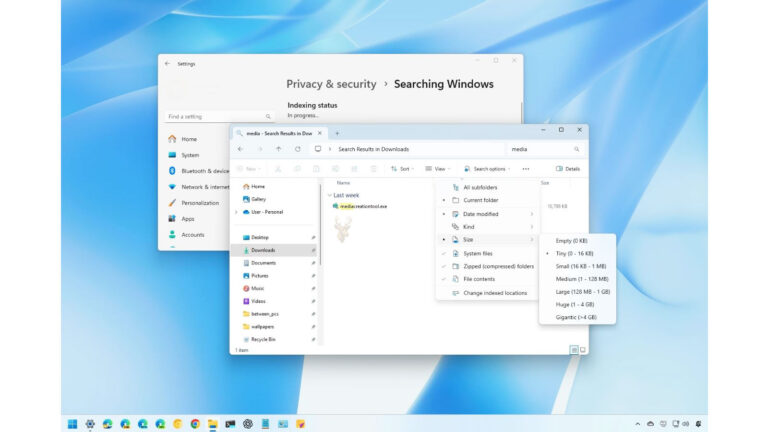
Task: Open the Sort menu
Action: coord(402,168)
